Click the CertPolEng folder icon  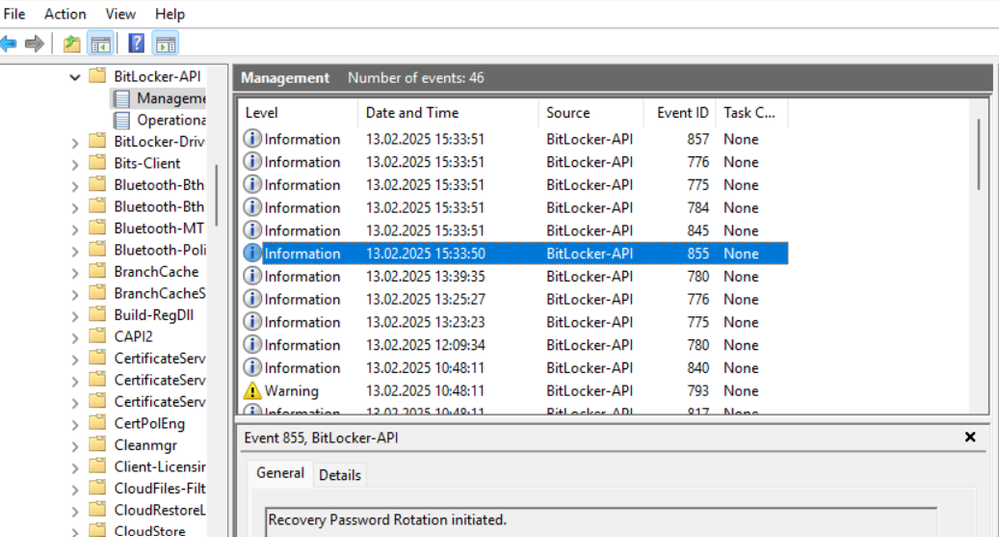tap(97, 422)
